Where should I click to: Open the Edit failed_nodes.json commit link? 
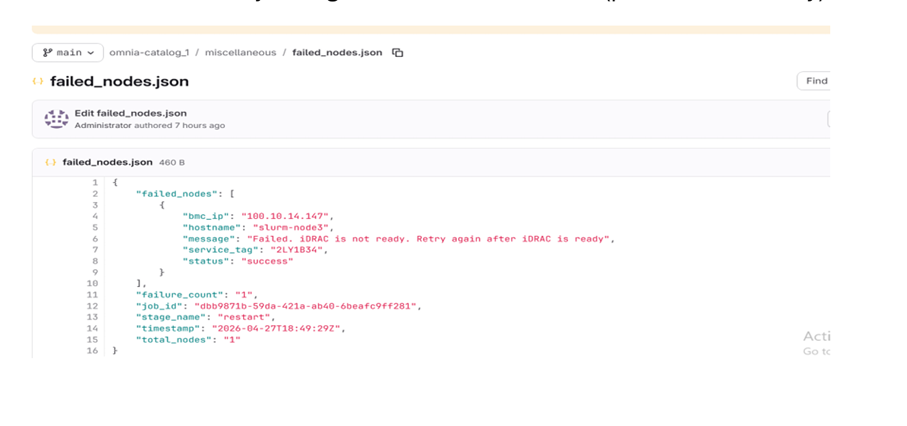point(131,113)
